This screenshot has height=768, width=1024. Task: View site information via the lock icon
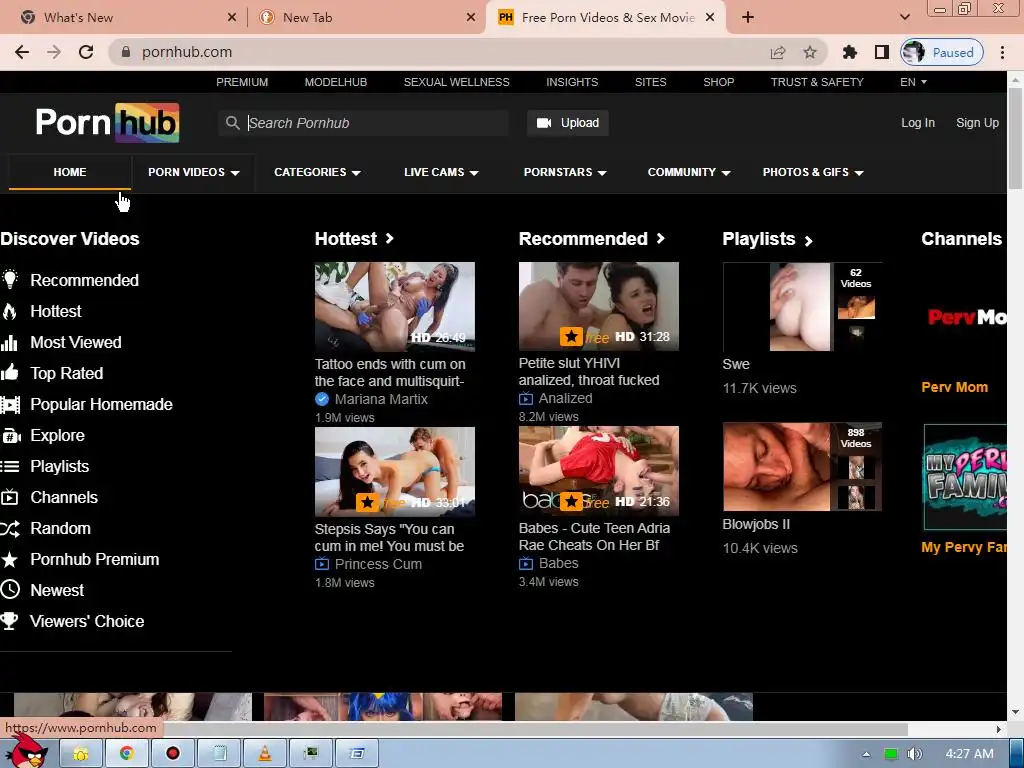[x=126, y=52]
